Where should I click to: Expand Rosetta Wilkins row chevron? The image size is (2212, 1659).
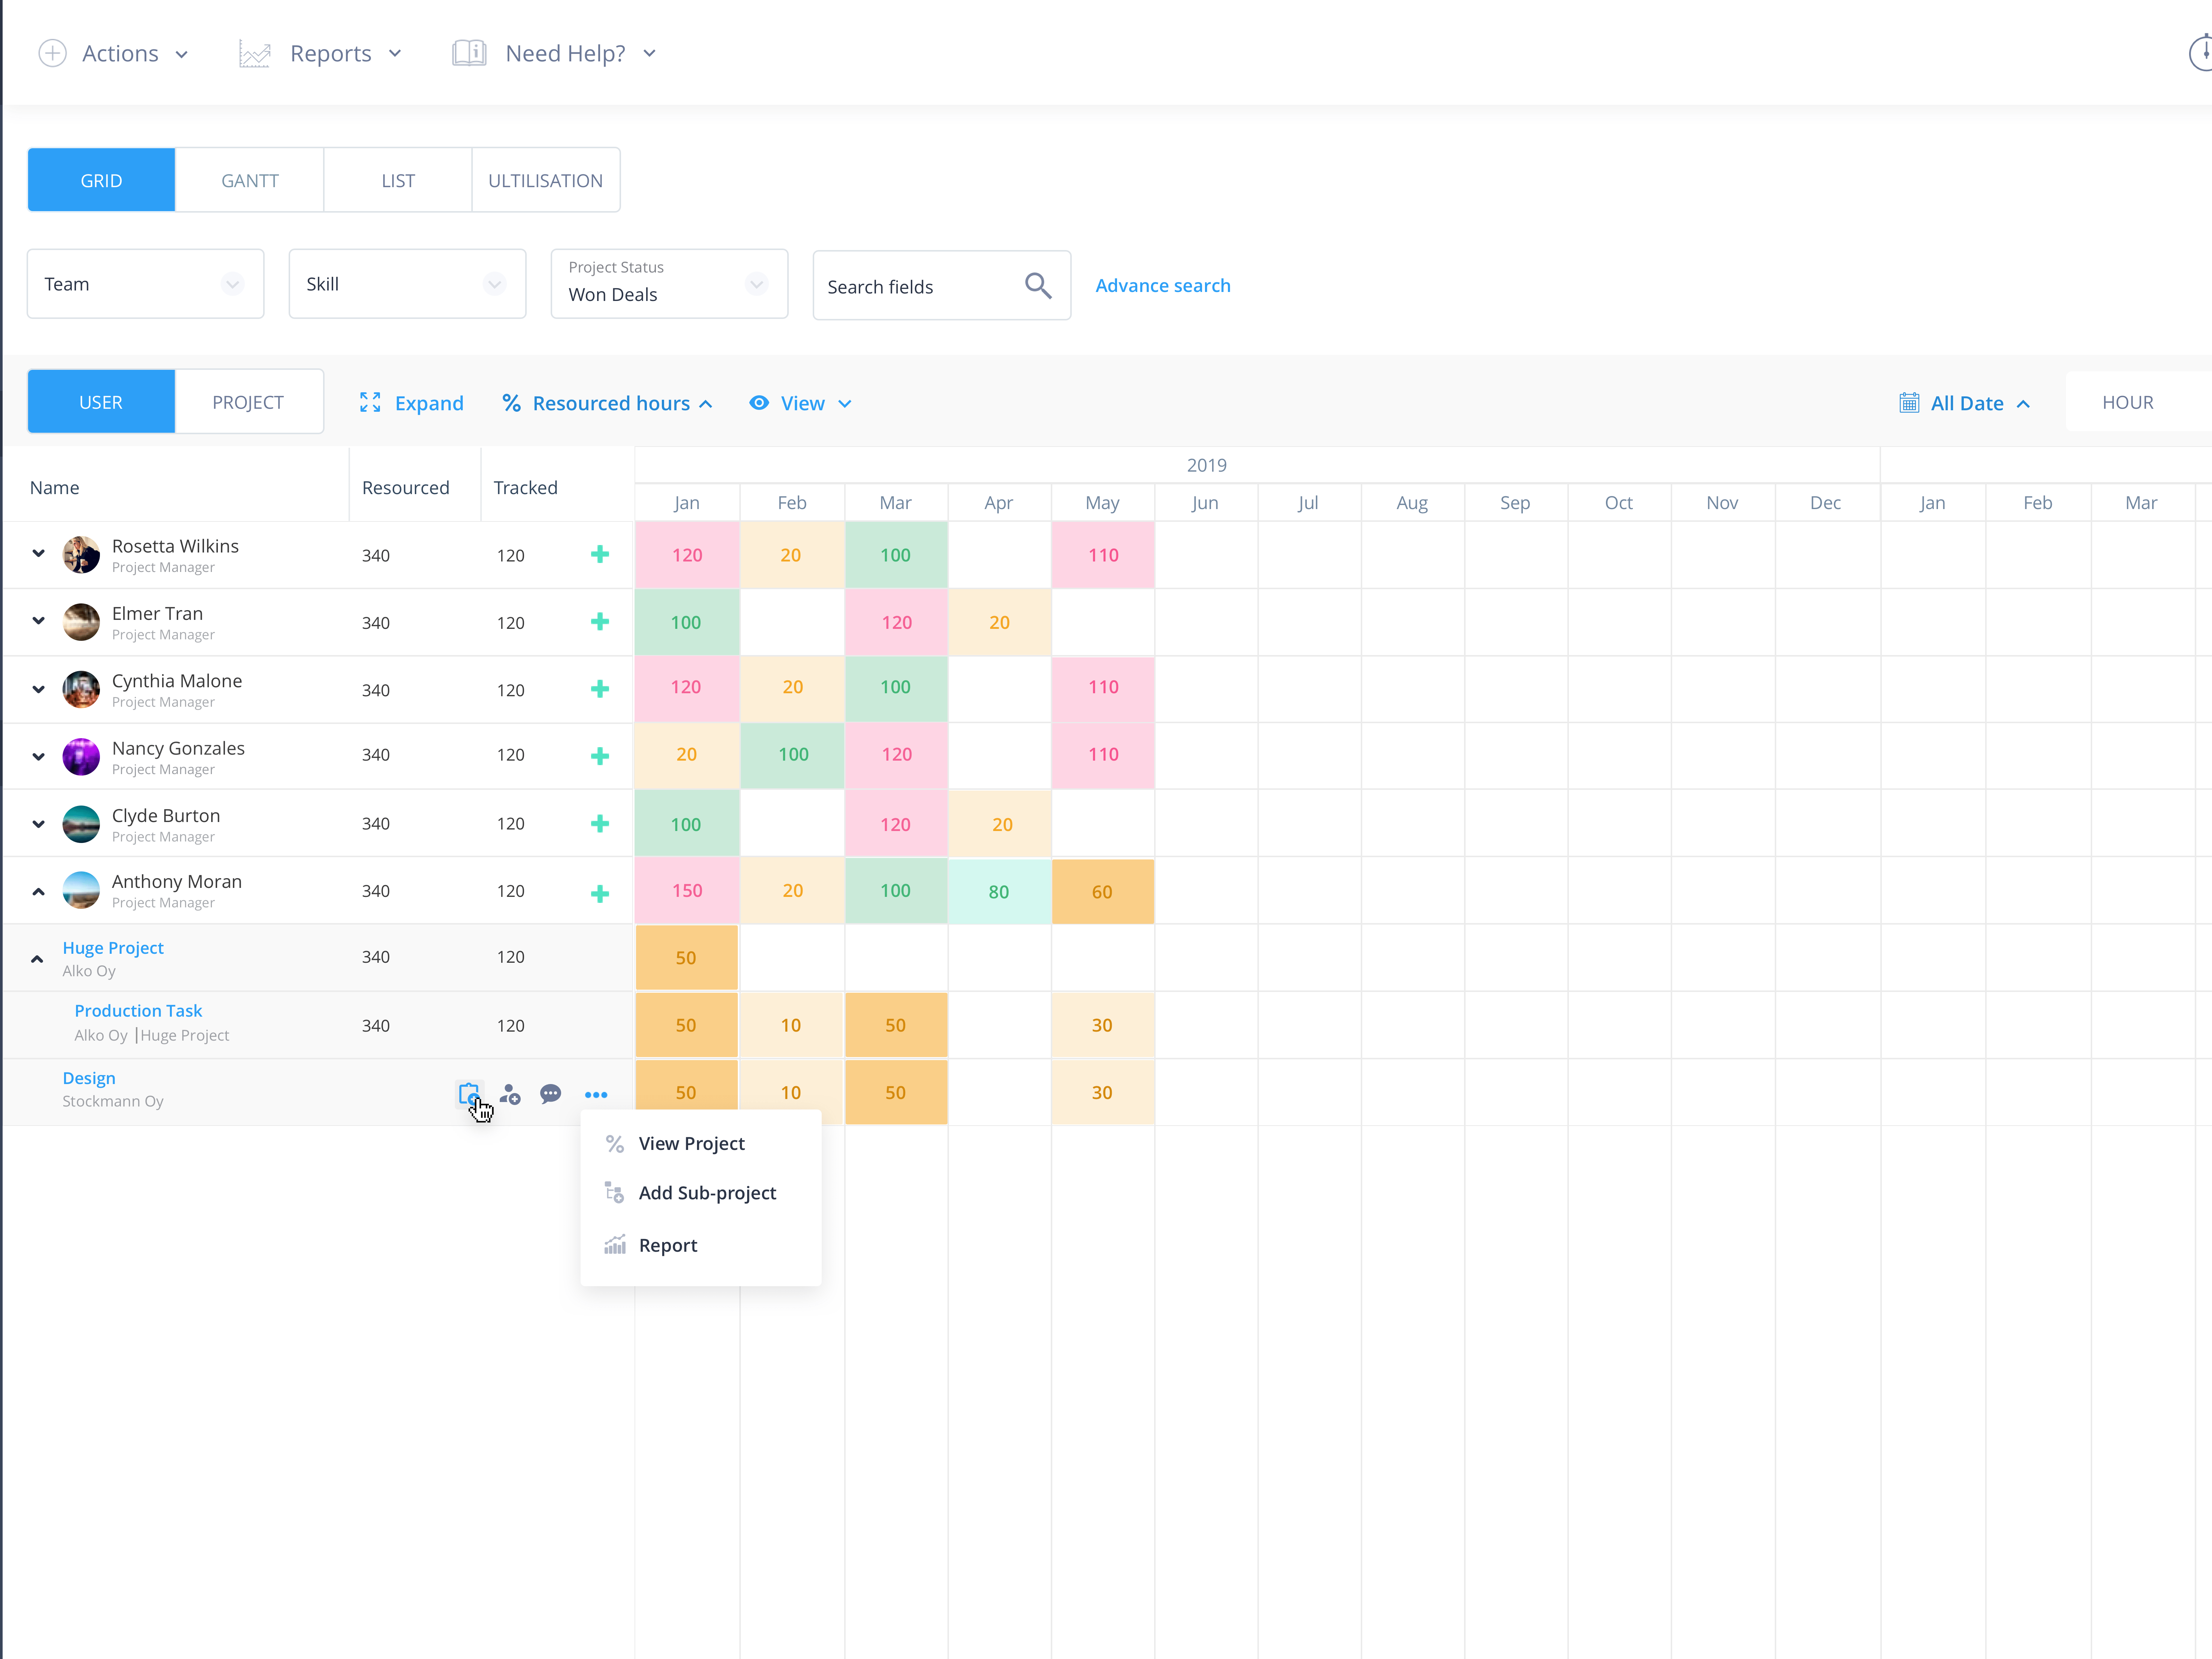[x=38, y=553]
